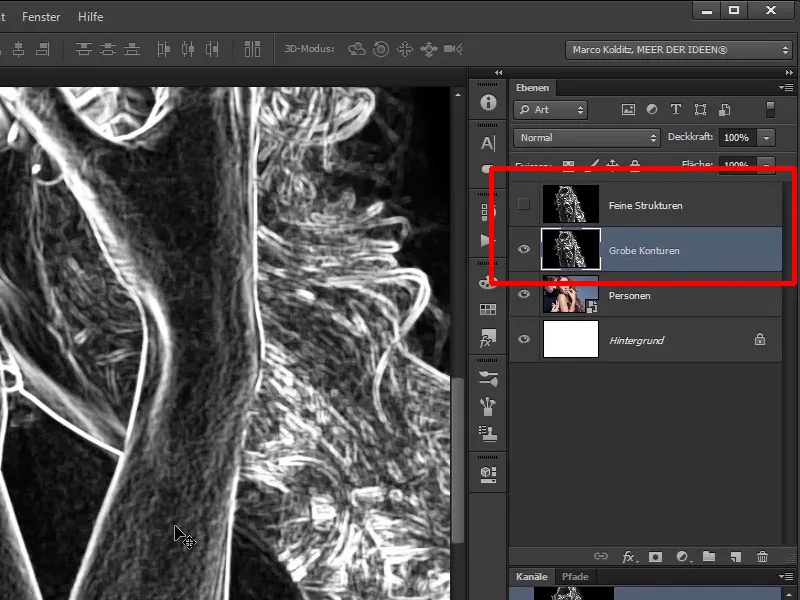
Task: Open the Swatches grid panel icon
Action: click(488, 309)
